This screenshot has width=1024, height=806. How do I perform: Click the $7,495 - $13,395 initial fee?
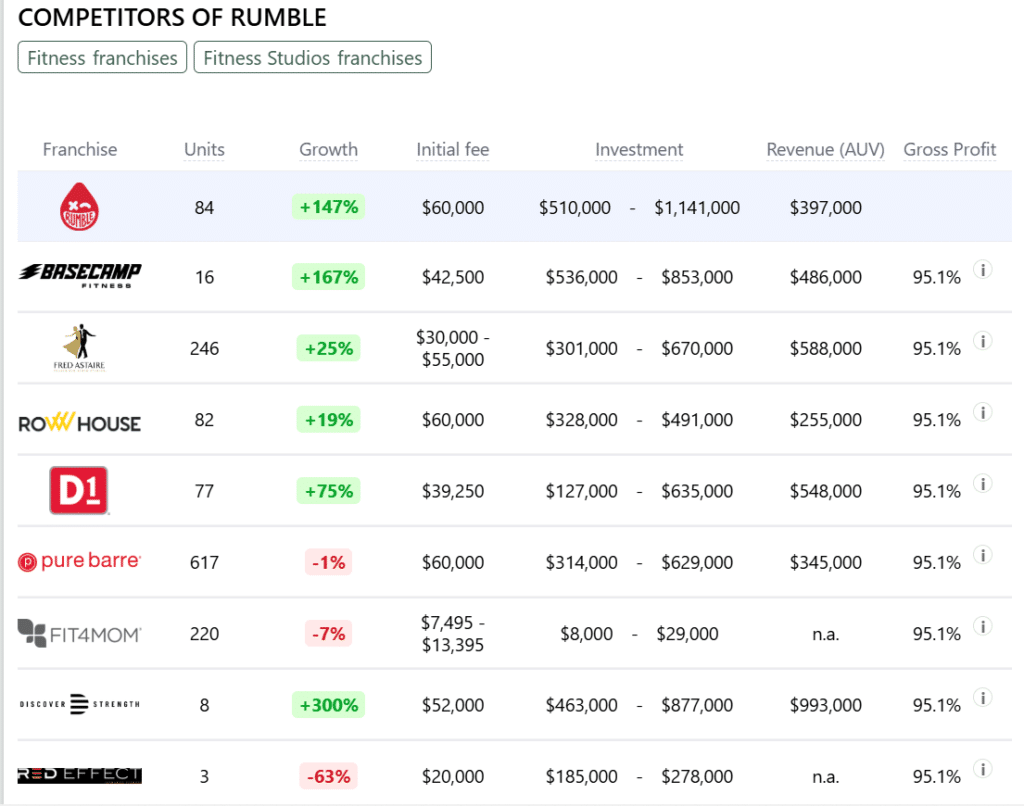click(x=453, y=634)
